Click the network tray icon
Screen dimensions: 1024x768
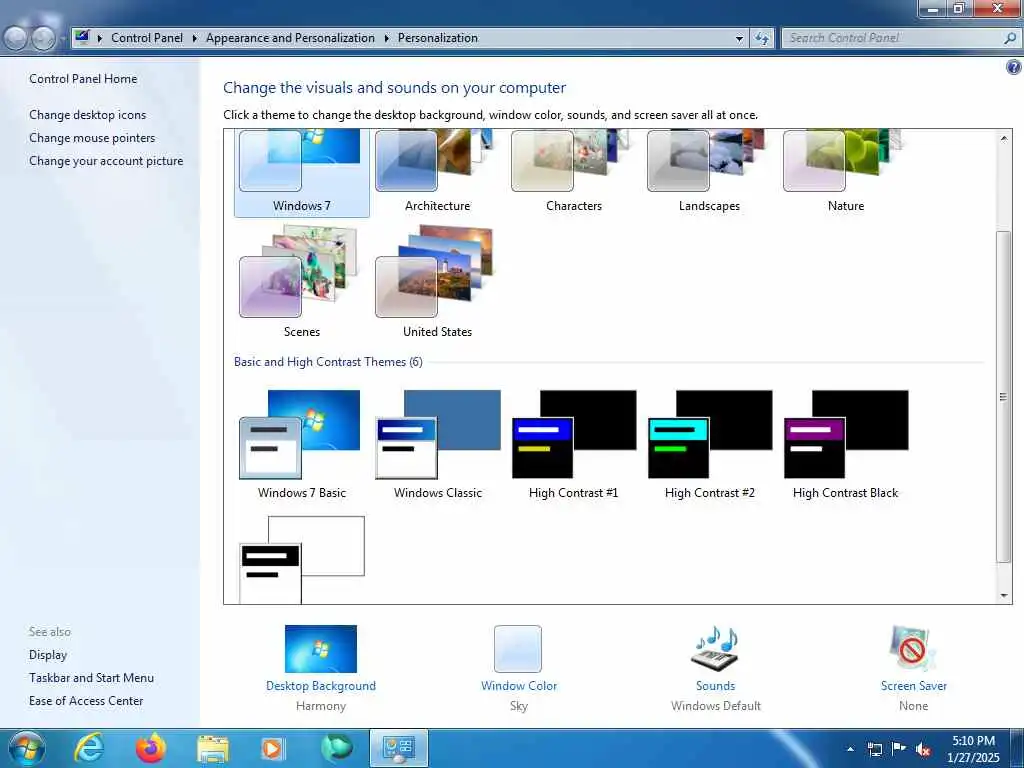874,749
